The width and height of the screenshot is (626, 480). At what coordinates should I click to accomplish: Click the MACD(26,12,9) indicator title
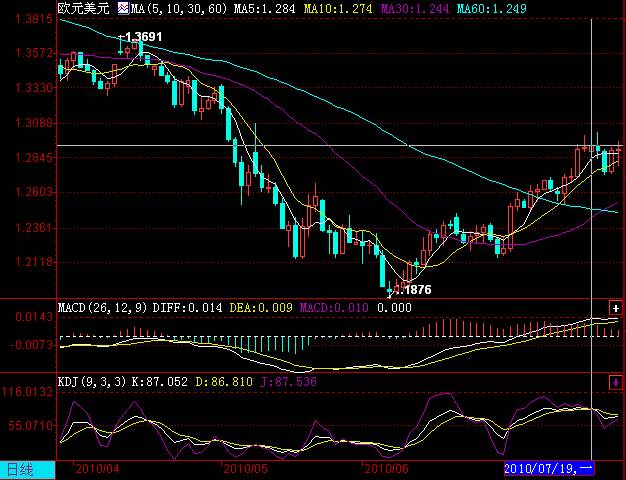click(x=103, y=308)
